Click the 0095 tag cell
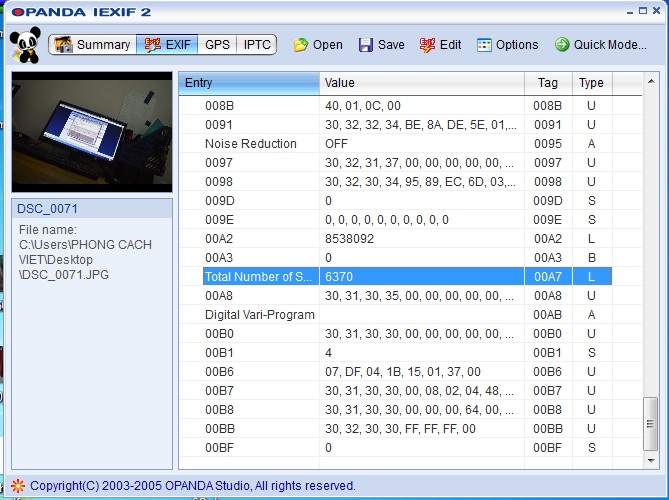Screen dimensions: 669x500 (548, 144)
